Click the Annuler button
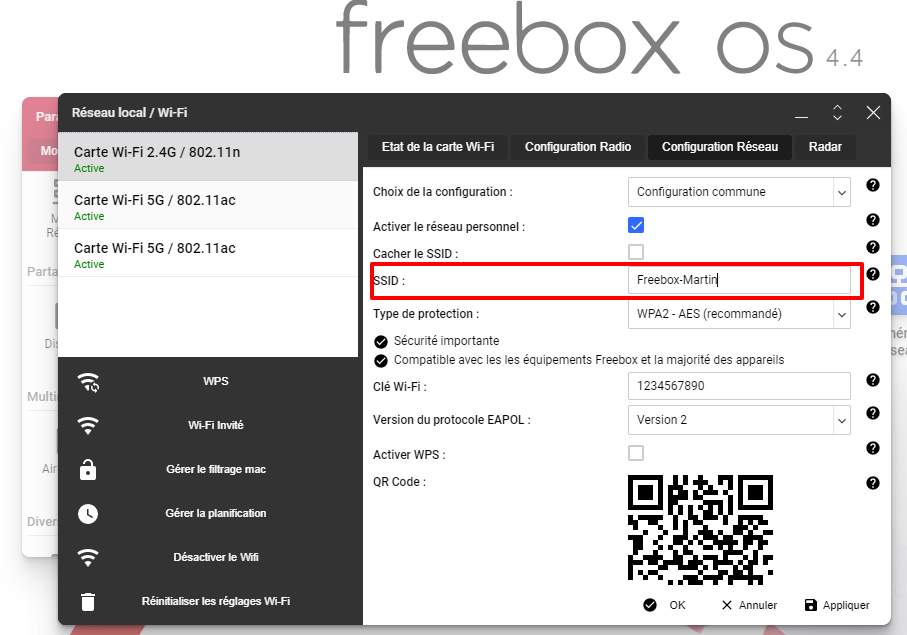Screen dimensions: 907x635 tap(749, 605)
